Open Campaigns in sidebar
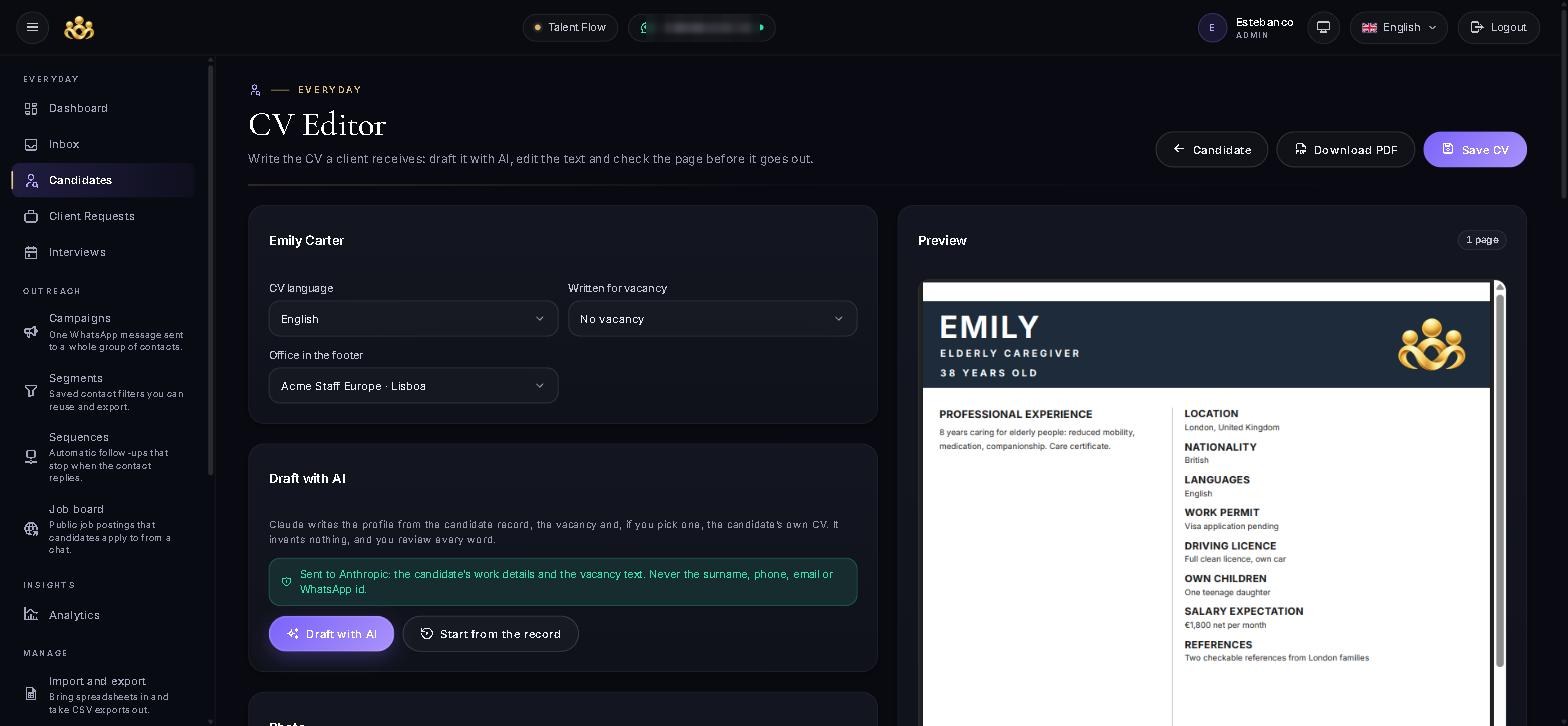 (103, 332)
